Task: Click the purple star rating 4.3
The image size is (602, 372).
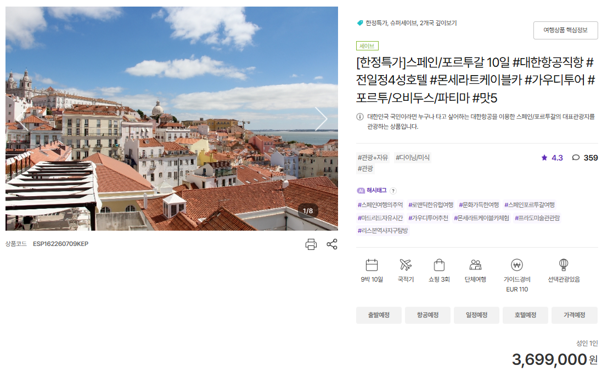Action: 552,158
